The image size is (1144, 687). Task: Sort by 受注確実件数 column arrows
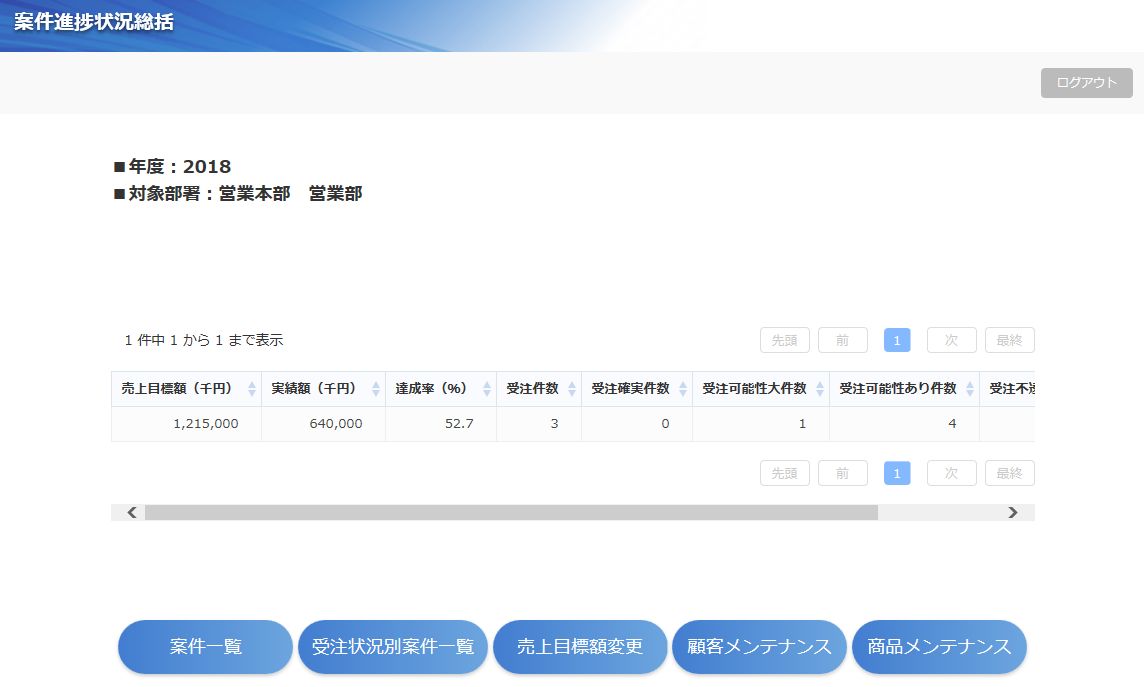point(683,389)
